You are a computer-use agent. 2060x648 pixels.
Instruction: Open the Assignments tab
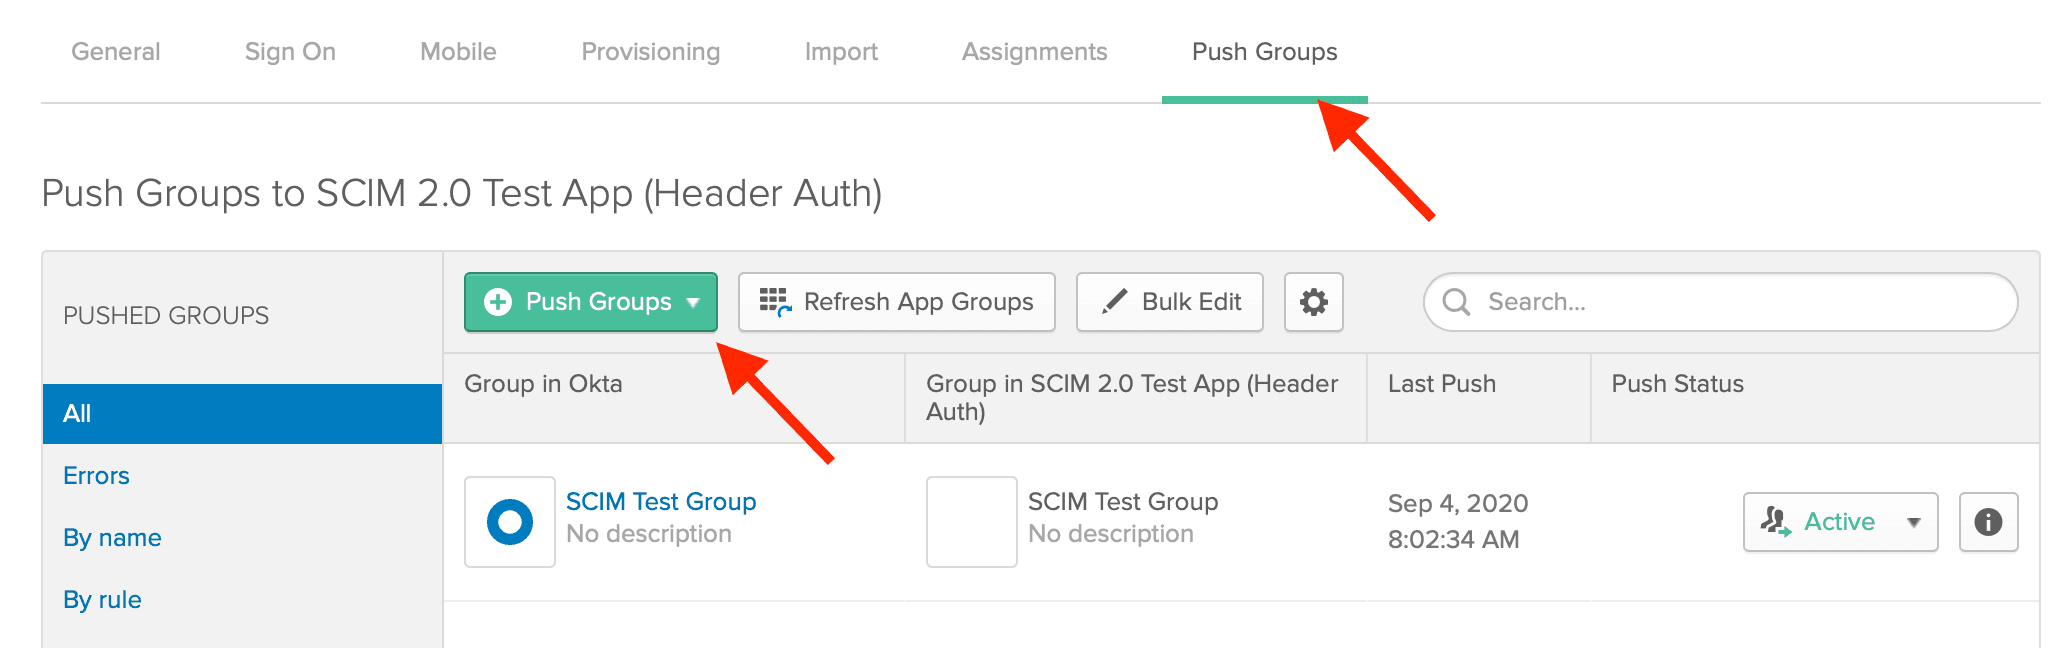pos(1034,51)
